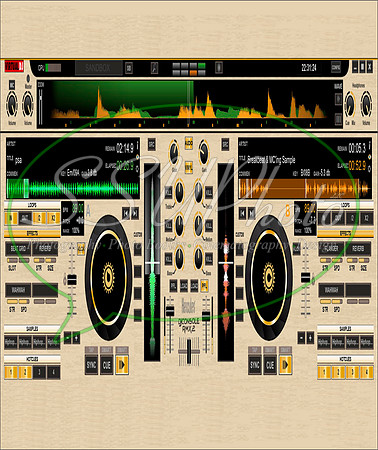Toggle left channel medium KILL

point(169,225)
